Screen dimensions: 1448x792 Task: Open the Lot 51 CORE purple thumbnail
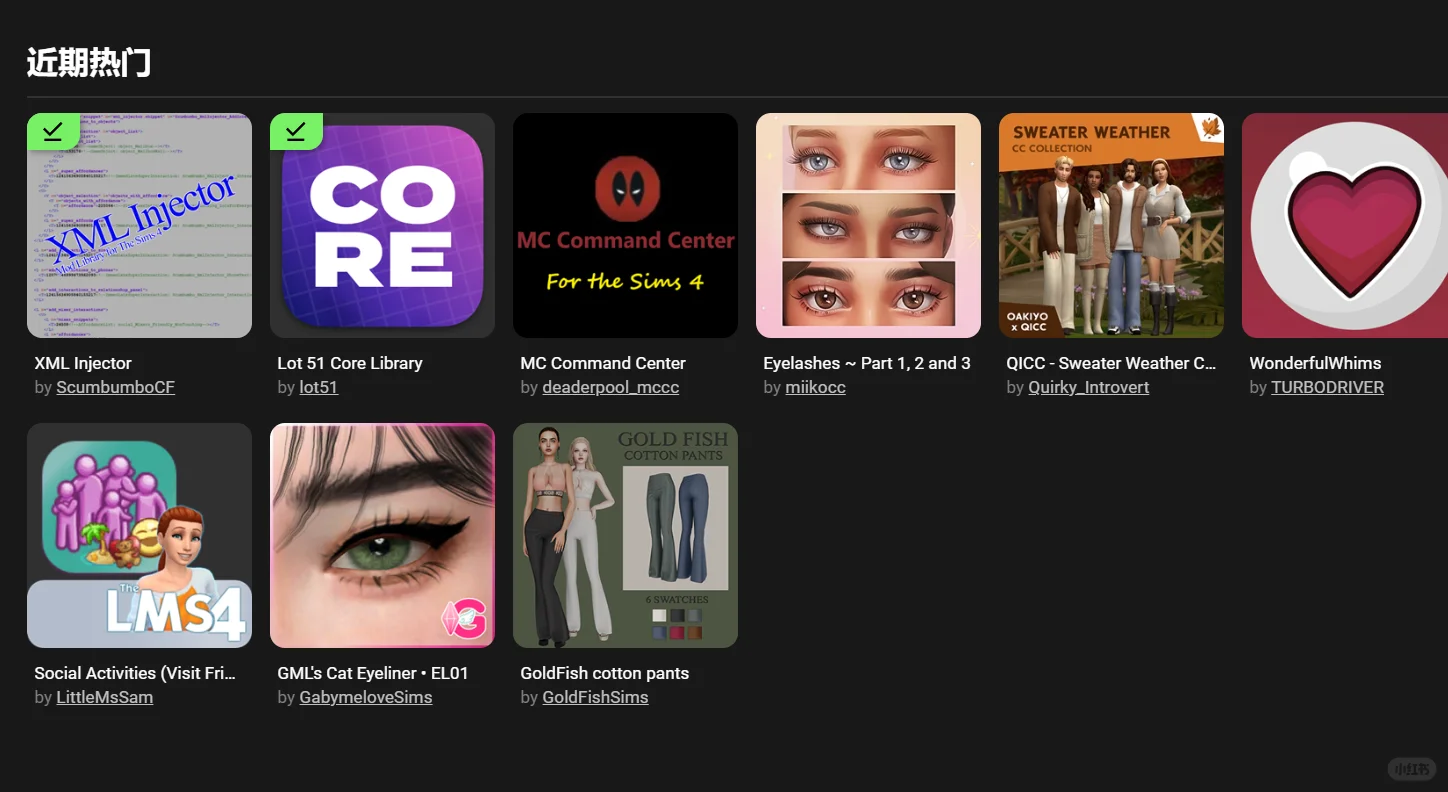coord(382,225)
